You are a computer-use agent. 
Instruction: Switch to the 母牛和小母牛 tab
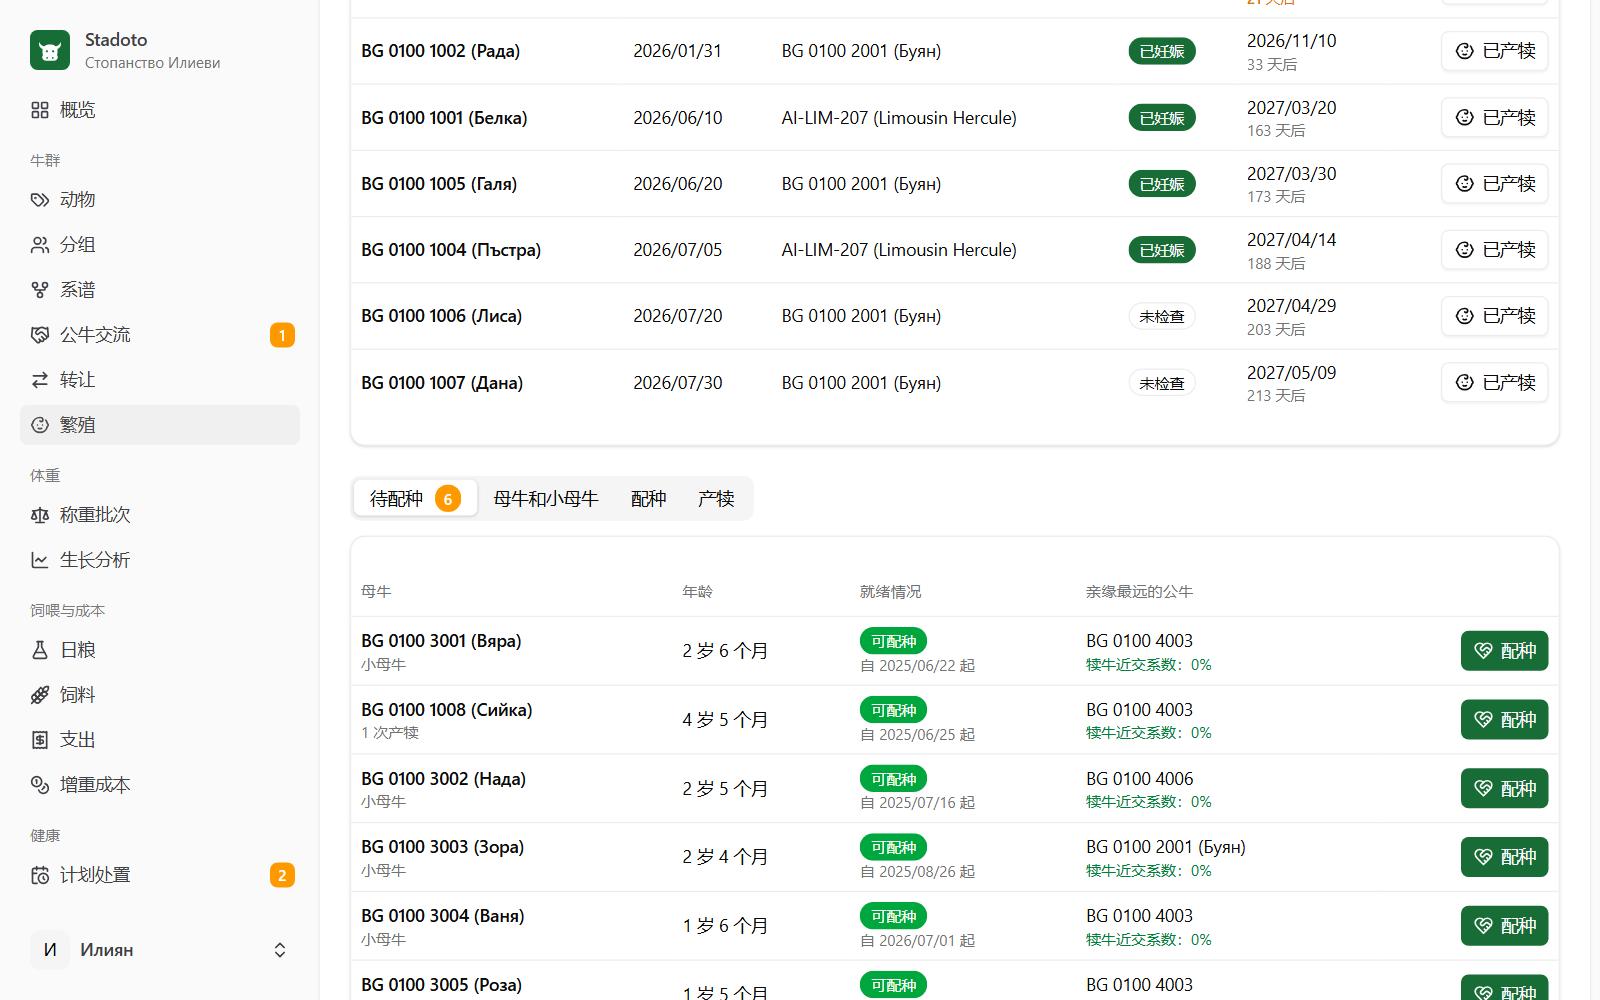coord(546,498)
